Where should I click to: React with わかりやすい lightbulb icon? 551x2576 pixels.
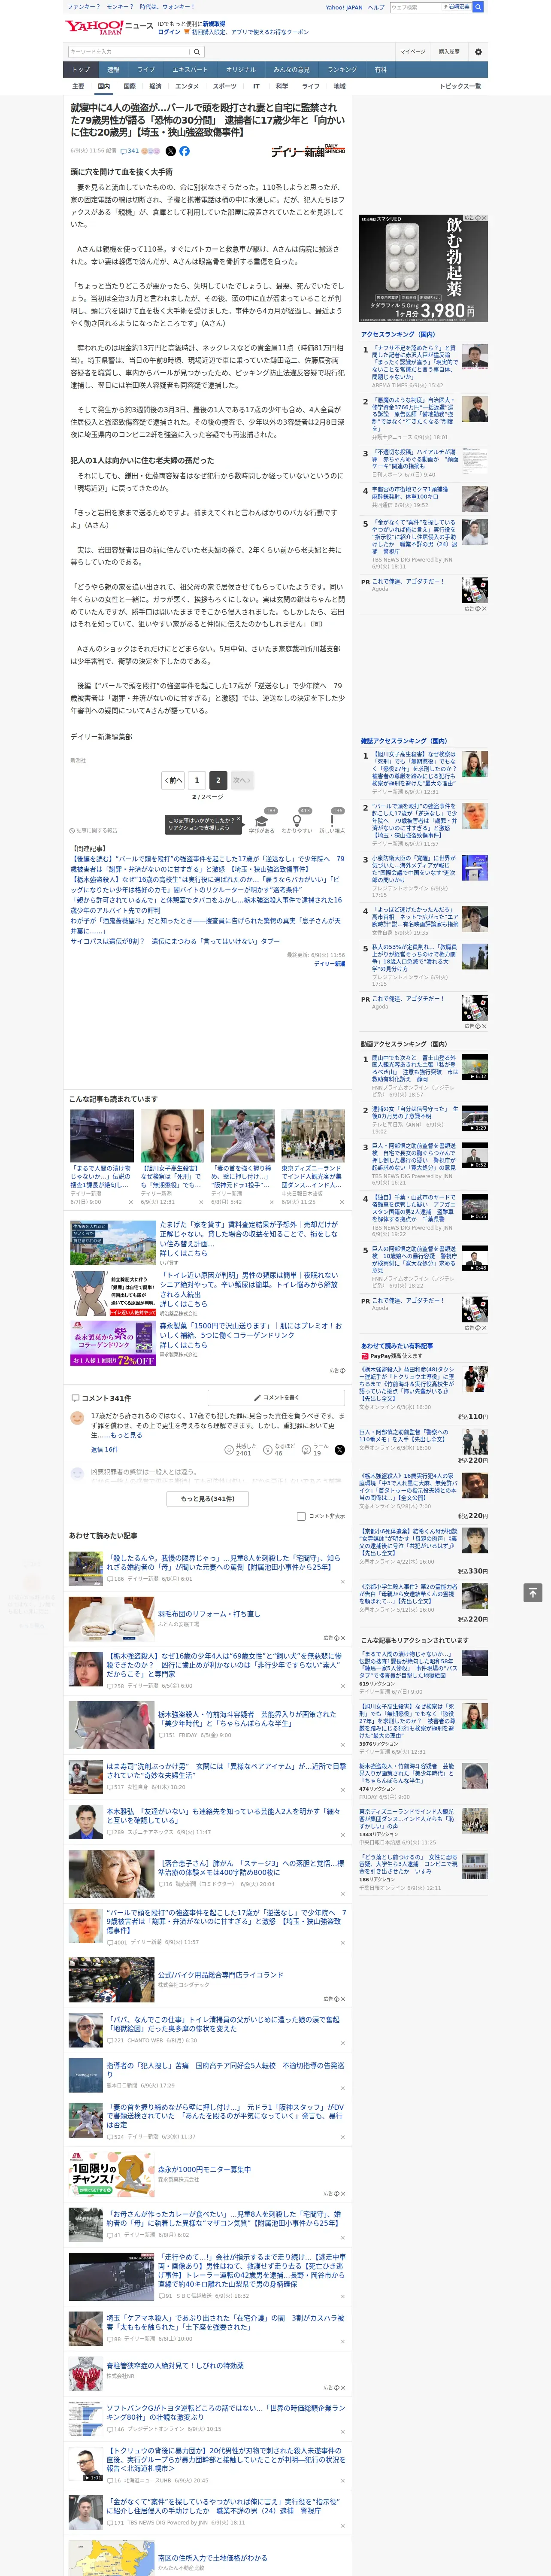tap(297, 821)
